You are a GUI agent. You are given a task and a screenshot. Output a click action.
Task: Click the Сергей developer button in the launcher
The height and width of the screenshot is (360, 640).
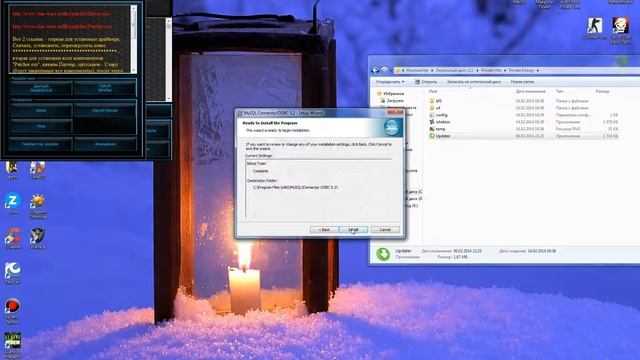coord(105,88)
